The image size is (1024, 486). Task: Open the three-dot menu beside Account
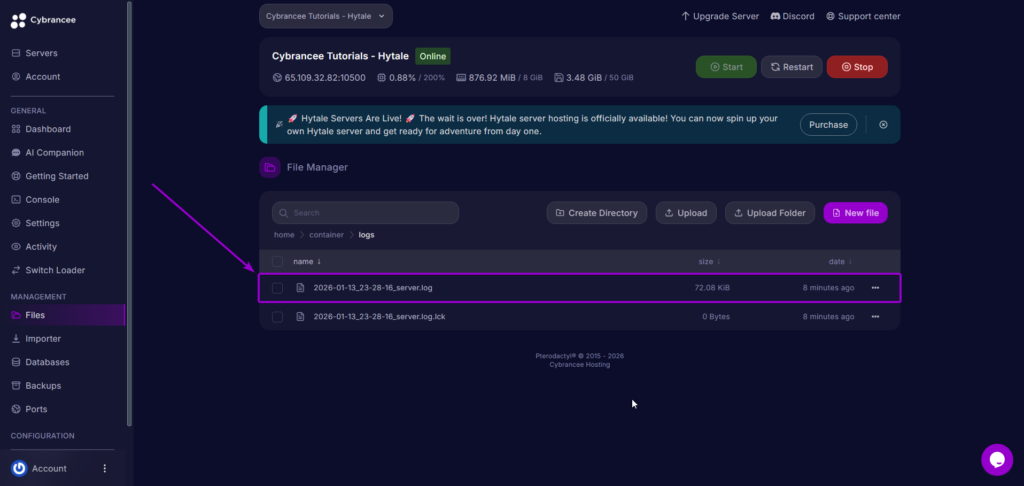pyautogui.click(x=104, y=468)
